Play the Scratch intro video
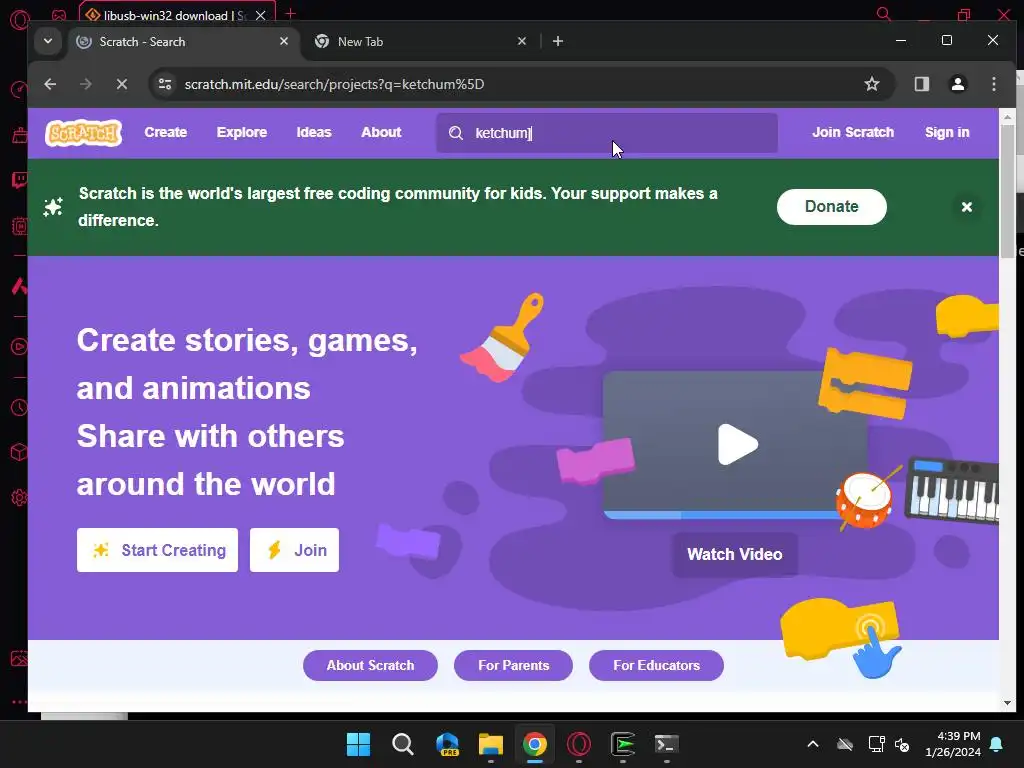 pyautogui.click(x=737, y=444)
